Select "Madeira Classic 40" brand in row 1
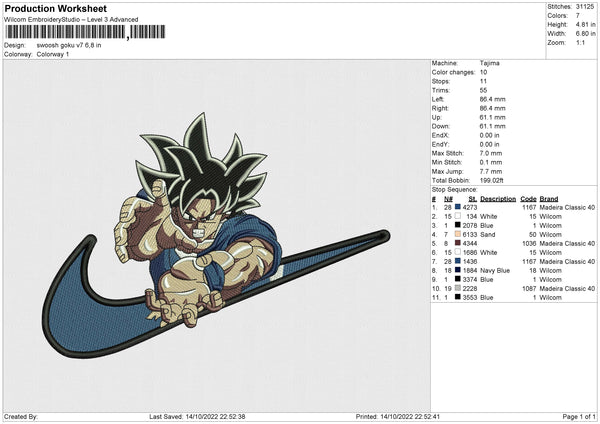Viewport: 600px width, 424px height. coord(567,207)
